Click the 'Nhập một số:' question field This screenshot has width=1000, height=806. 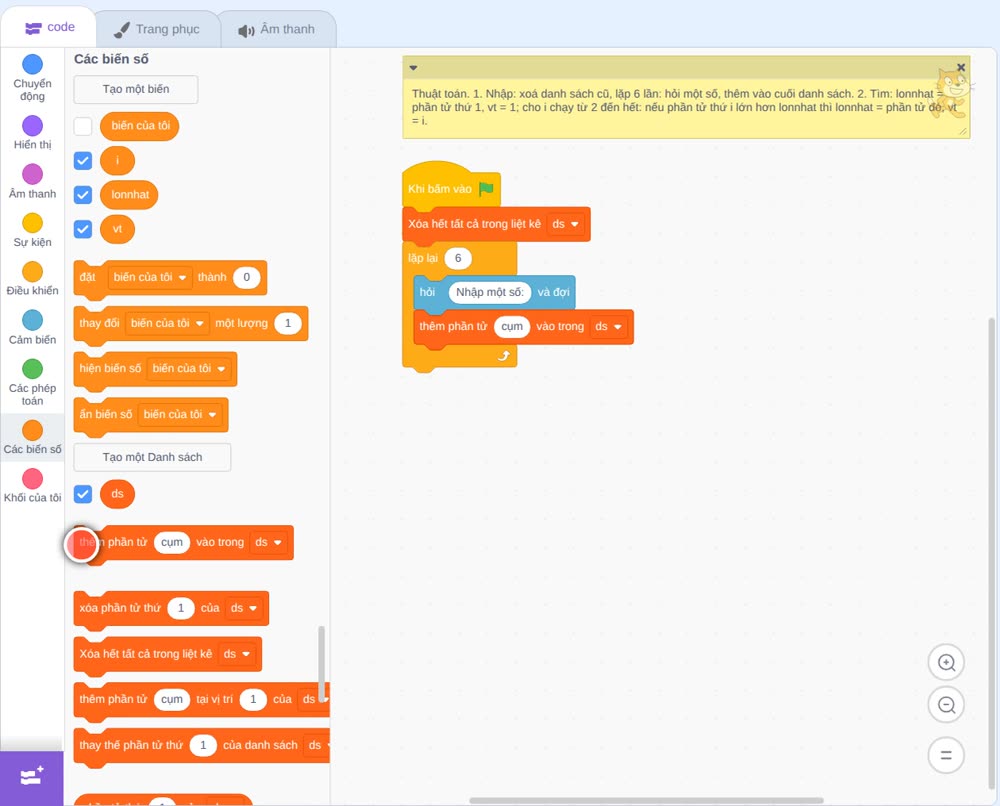pyautogui.click(x=490, y=292)
